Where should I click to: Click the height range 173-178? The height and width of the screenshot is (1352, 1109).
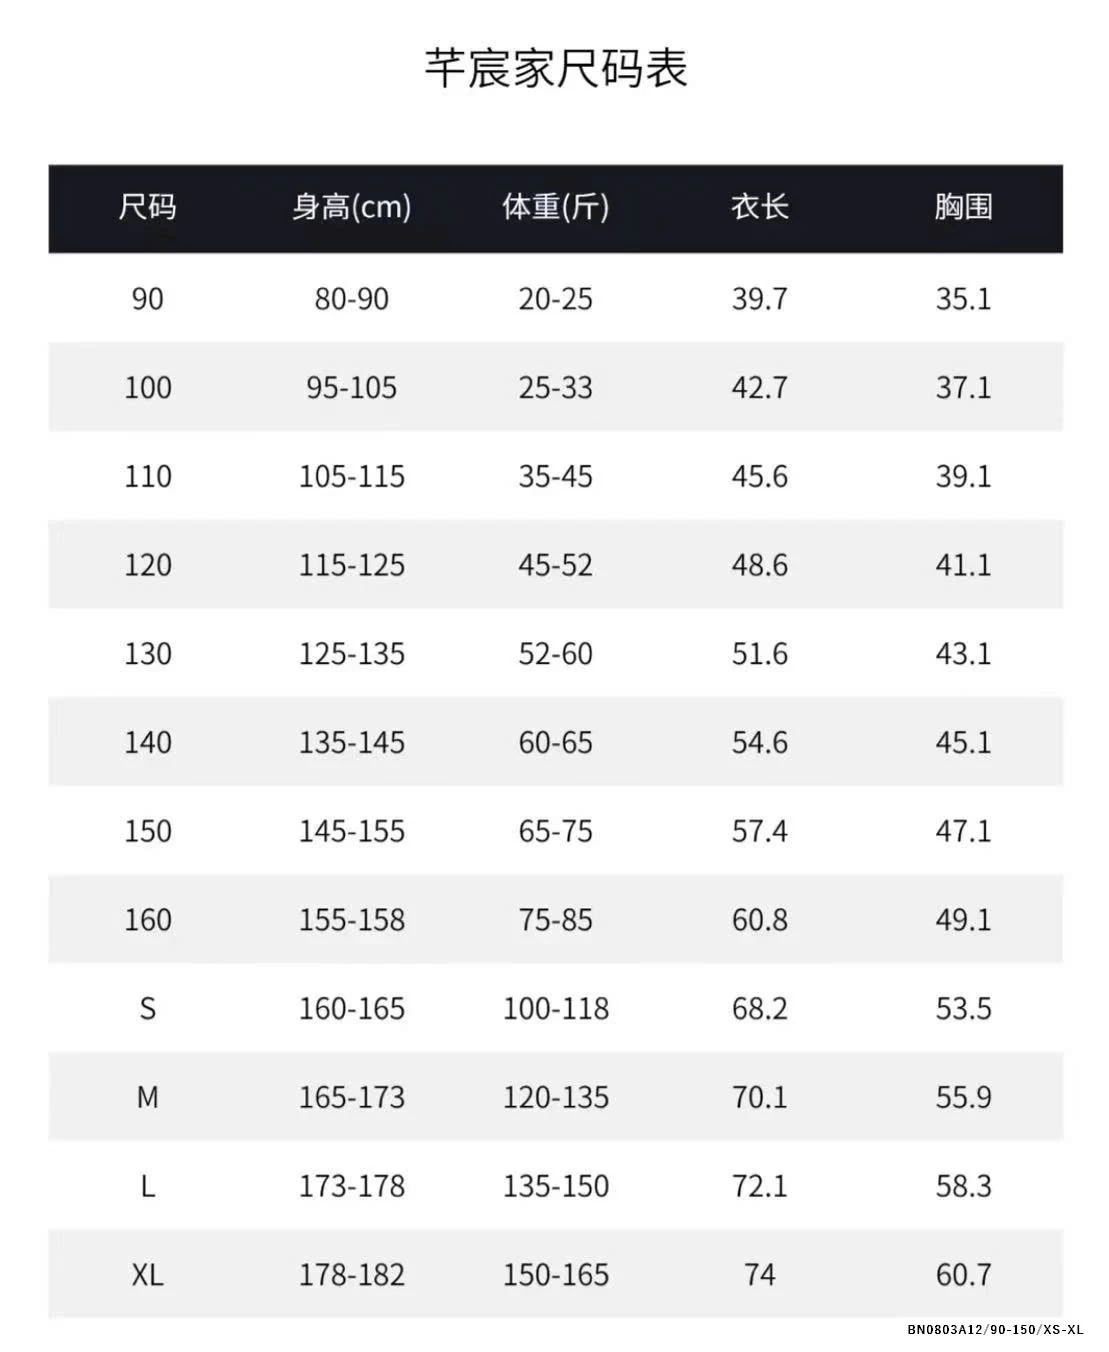pos(351,1186)
